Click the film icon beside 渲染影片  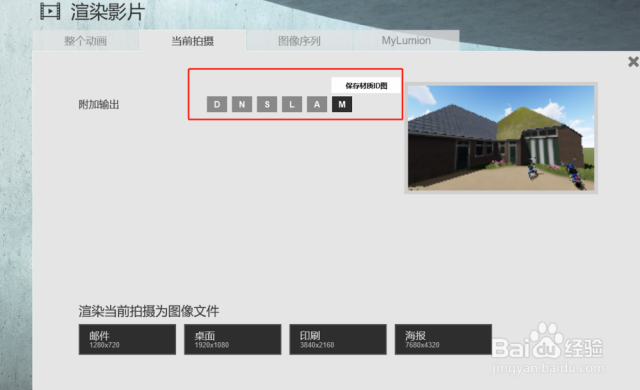point(50,11)
